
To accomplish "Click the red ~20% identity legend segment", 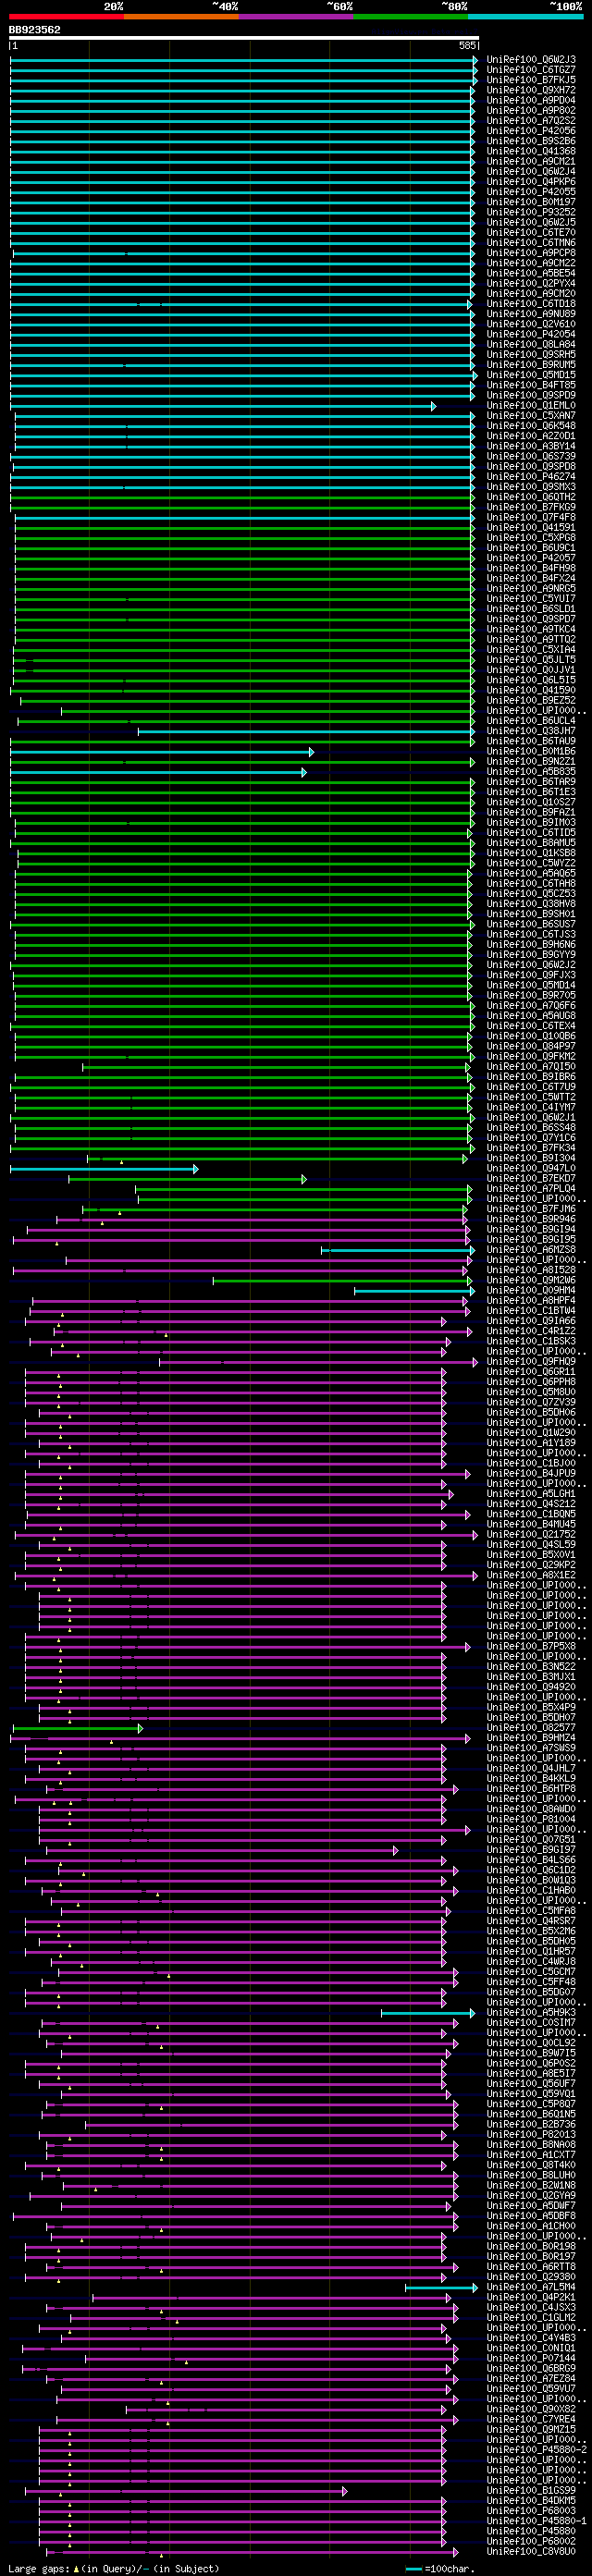I will pyautogui.click(x=66, y=16).
